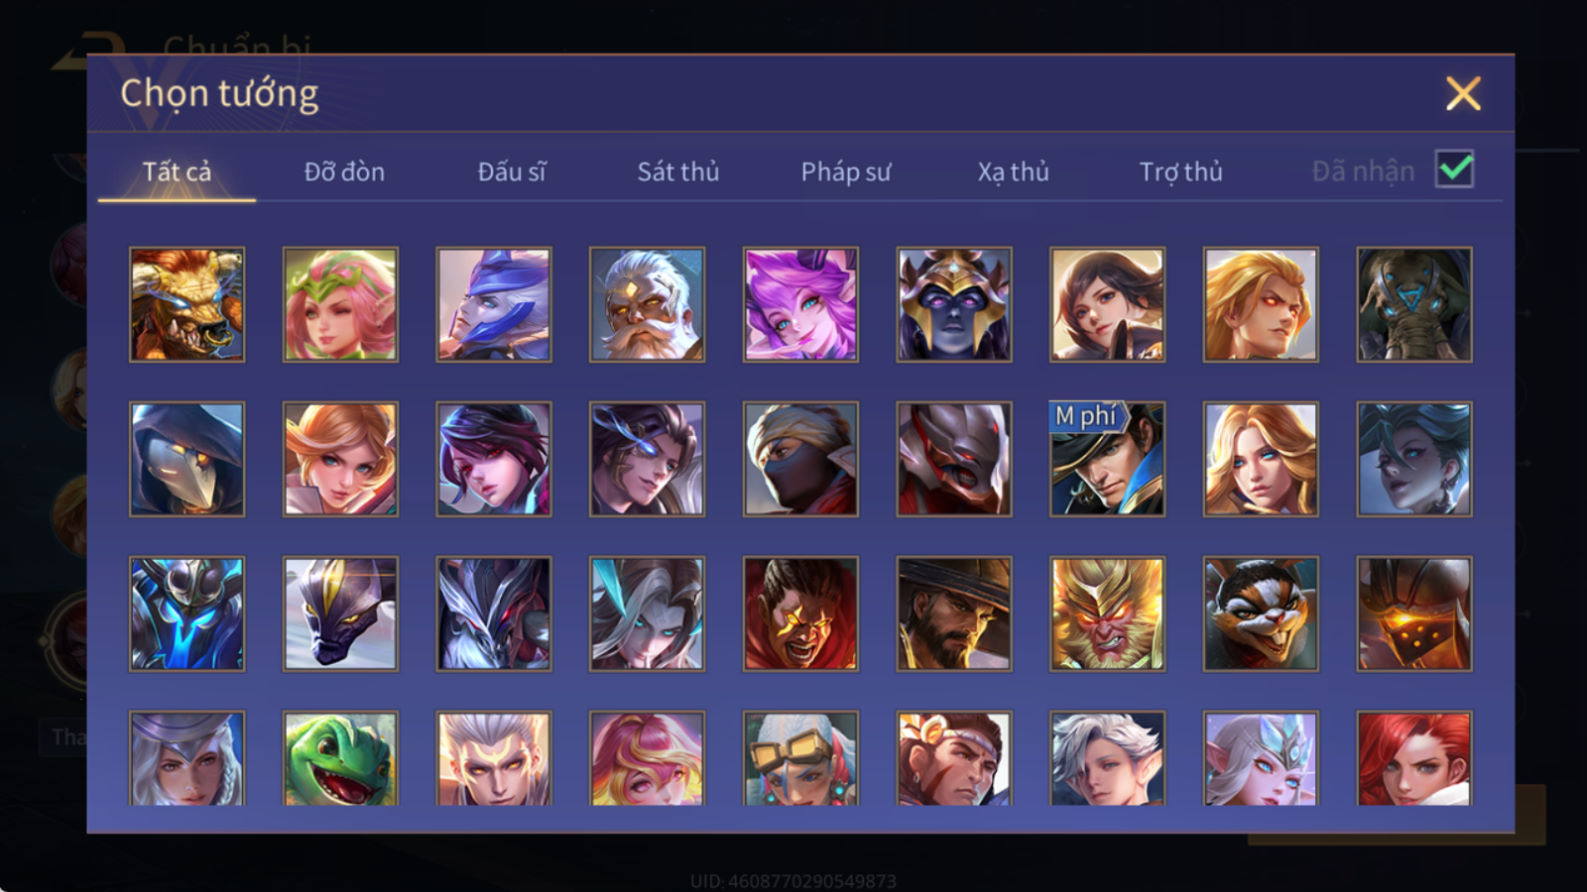1587x892 pixels.
Task: Open the 'Sát thủ' tab
Action: [x=678, y=172]
